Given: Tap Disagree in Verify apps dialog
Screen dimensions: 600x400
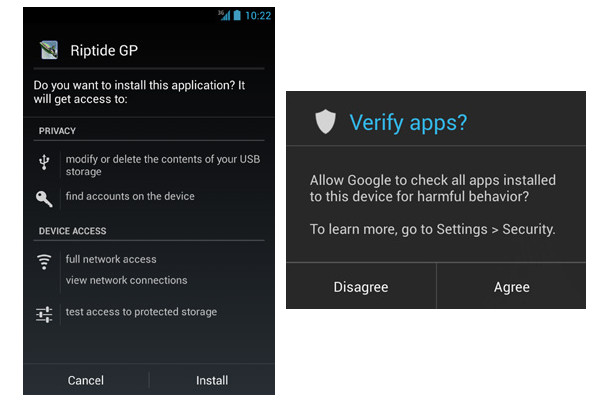Looking at the screenshot, I should [361, 286].
